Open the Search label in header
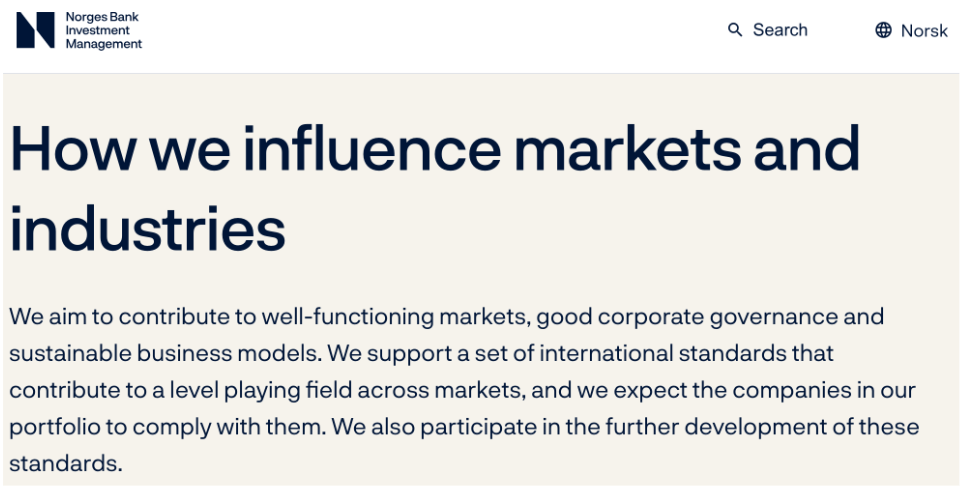The height and width of the screenshot is (487, 963). (x=780, y=30)
